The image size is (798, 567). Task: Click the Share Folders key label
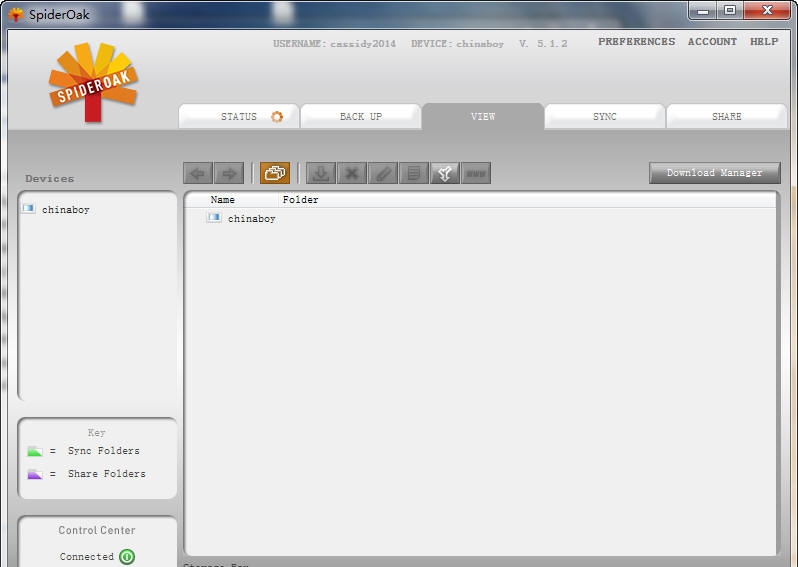click(x=106, y=474)
